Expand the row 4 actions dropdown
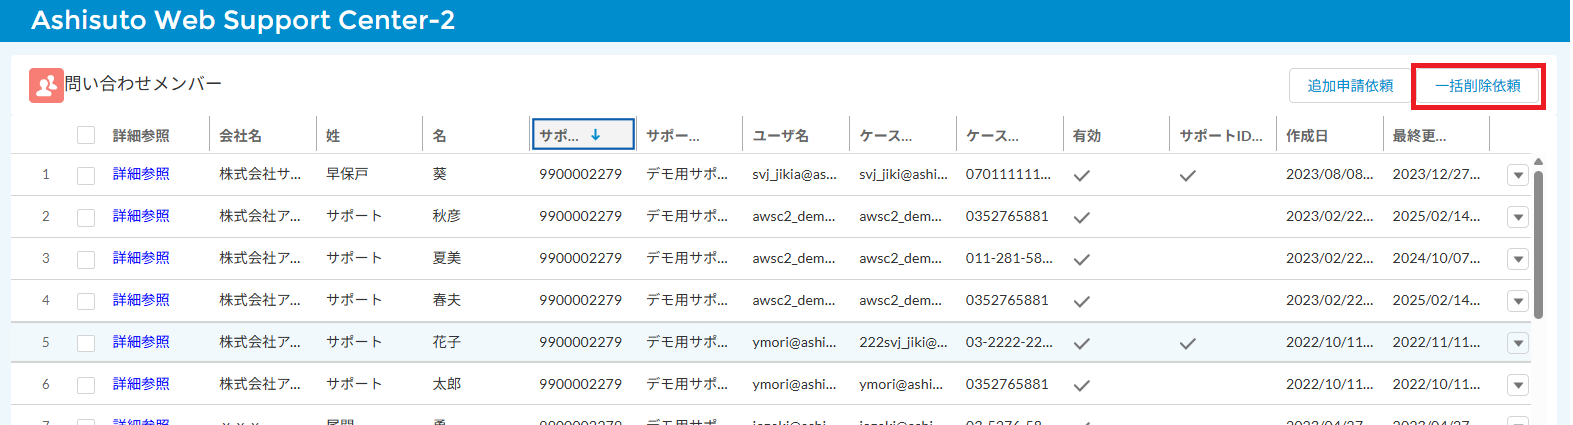Viewport: 1573px width, 425px height. click(1517, 301)
